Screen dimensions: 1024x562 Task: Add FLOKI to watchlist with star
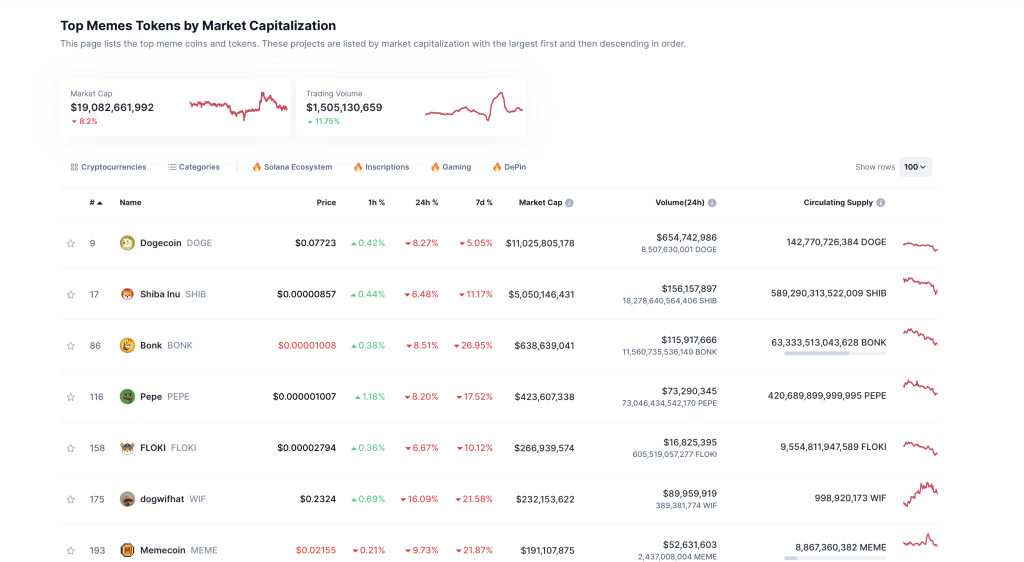(71, 448)
